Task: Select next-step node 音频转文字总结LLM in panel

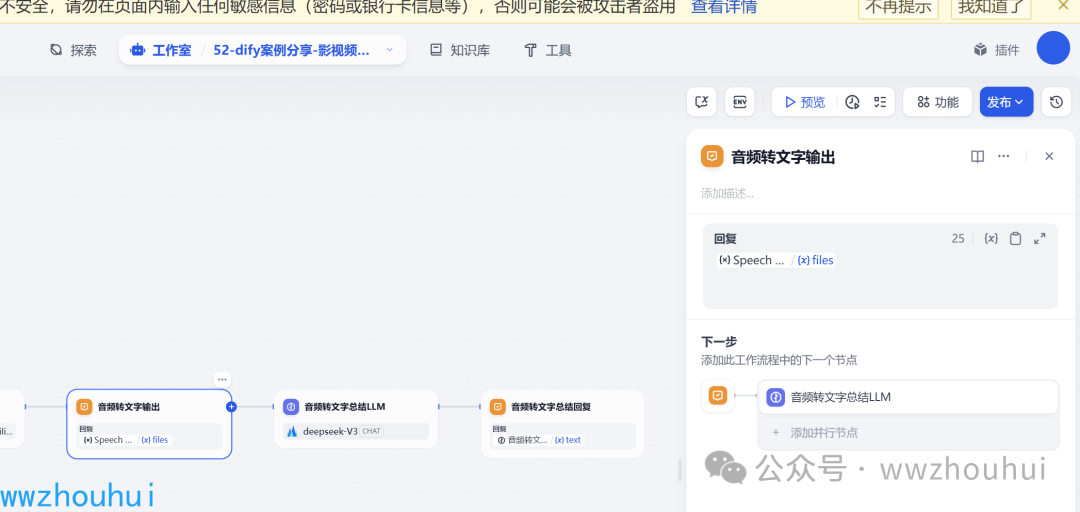Action: [908, 397]
